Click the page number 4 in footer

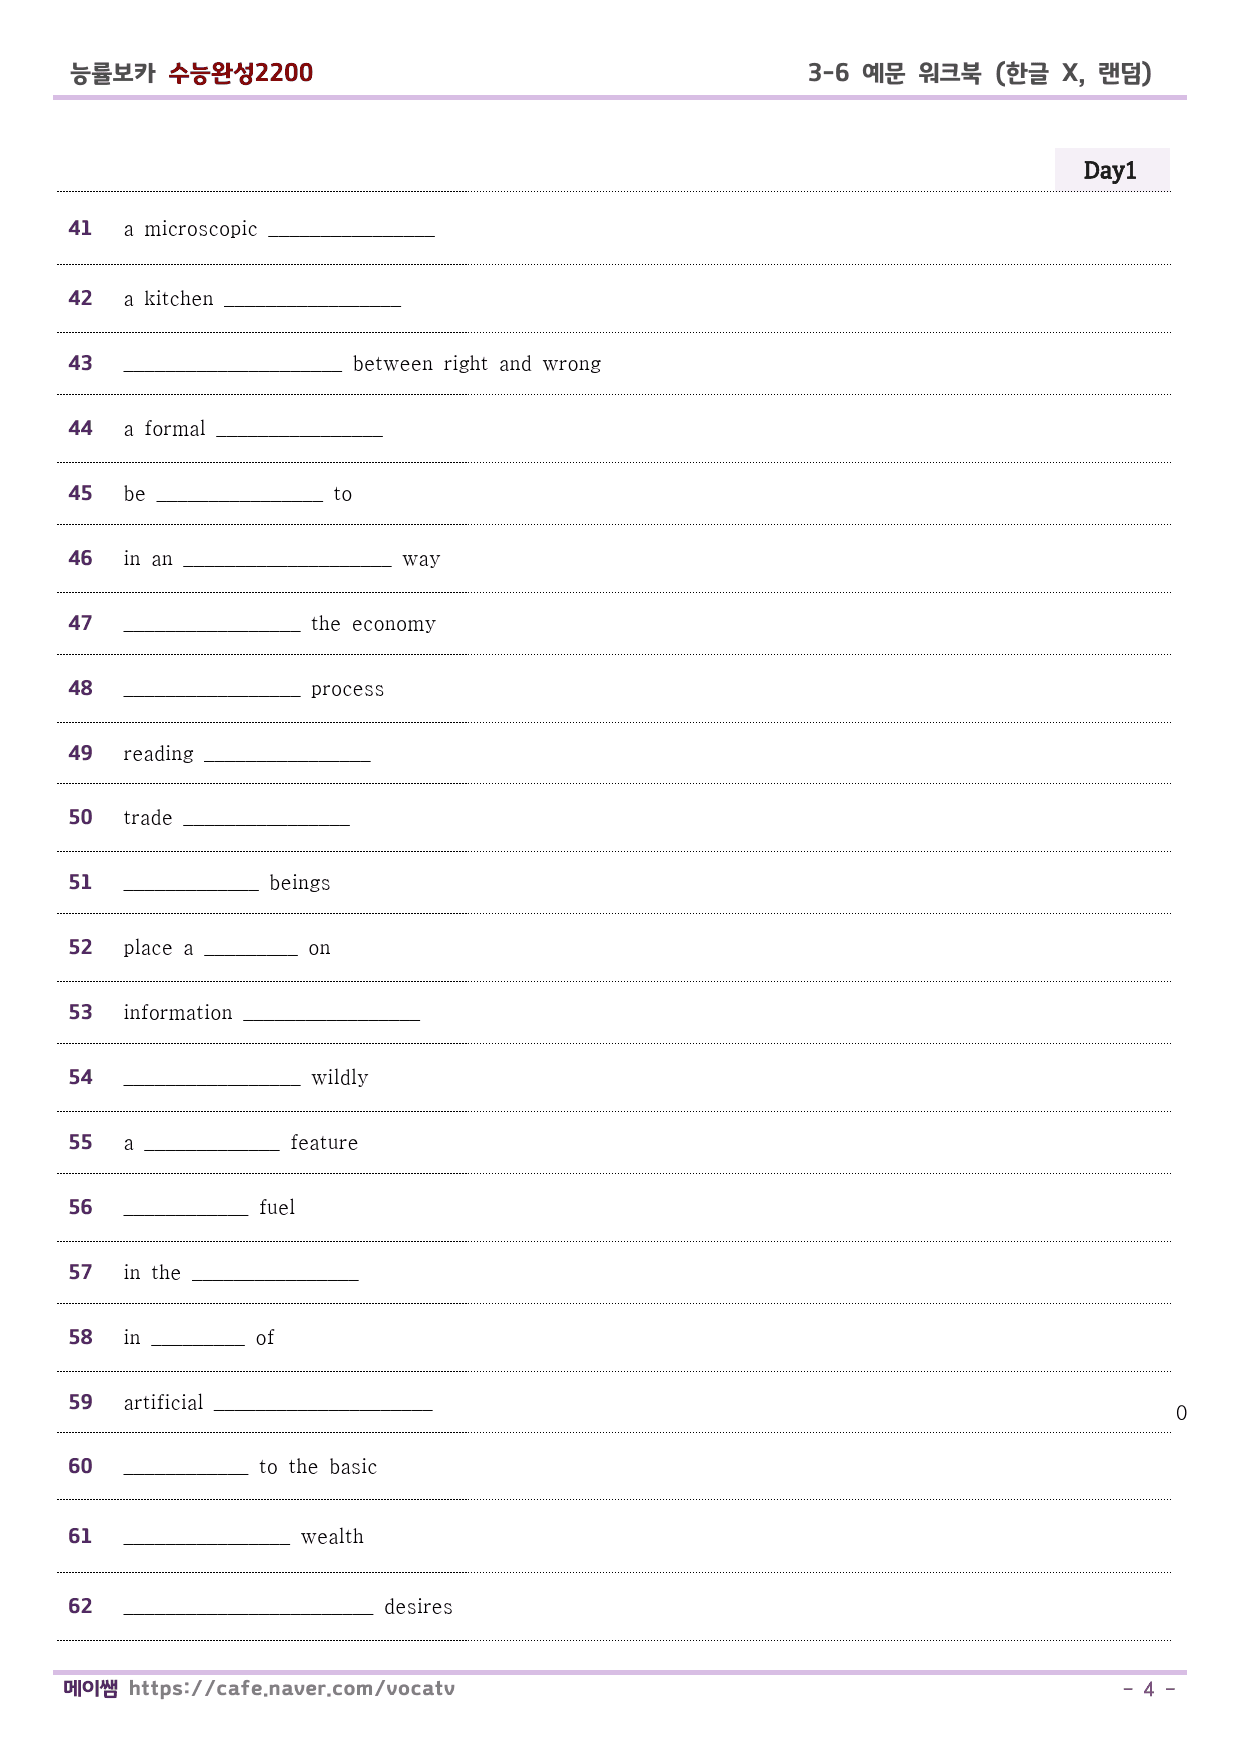coord(1149,1689)
